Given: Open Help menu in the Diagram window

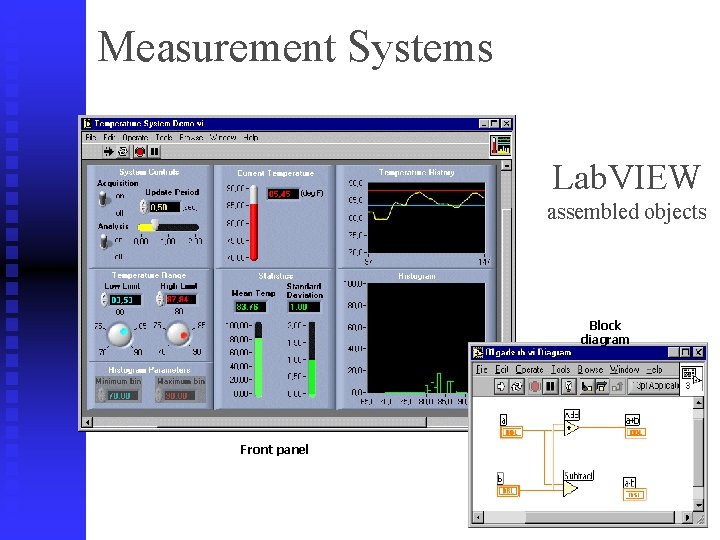Looking at the screenshot, I should [654, 370].
